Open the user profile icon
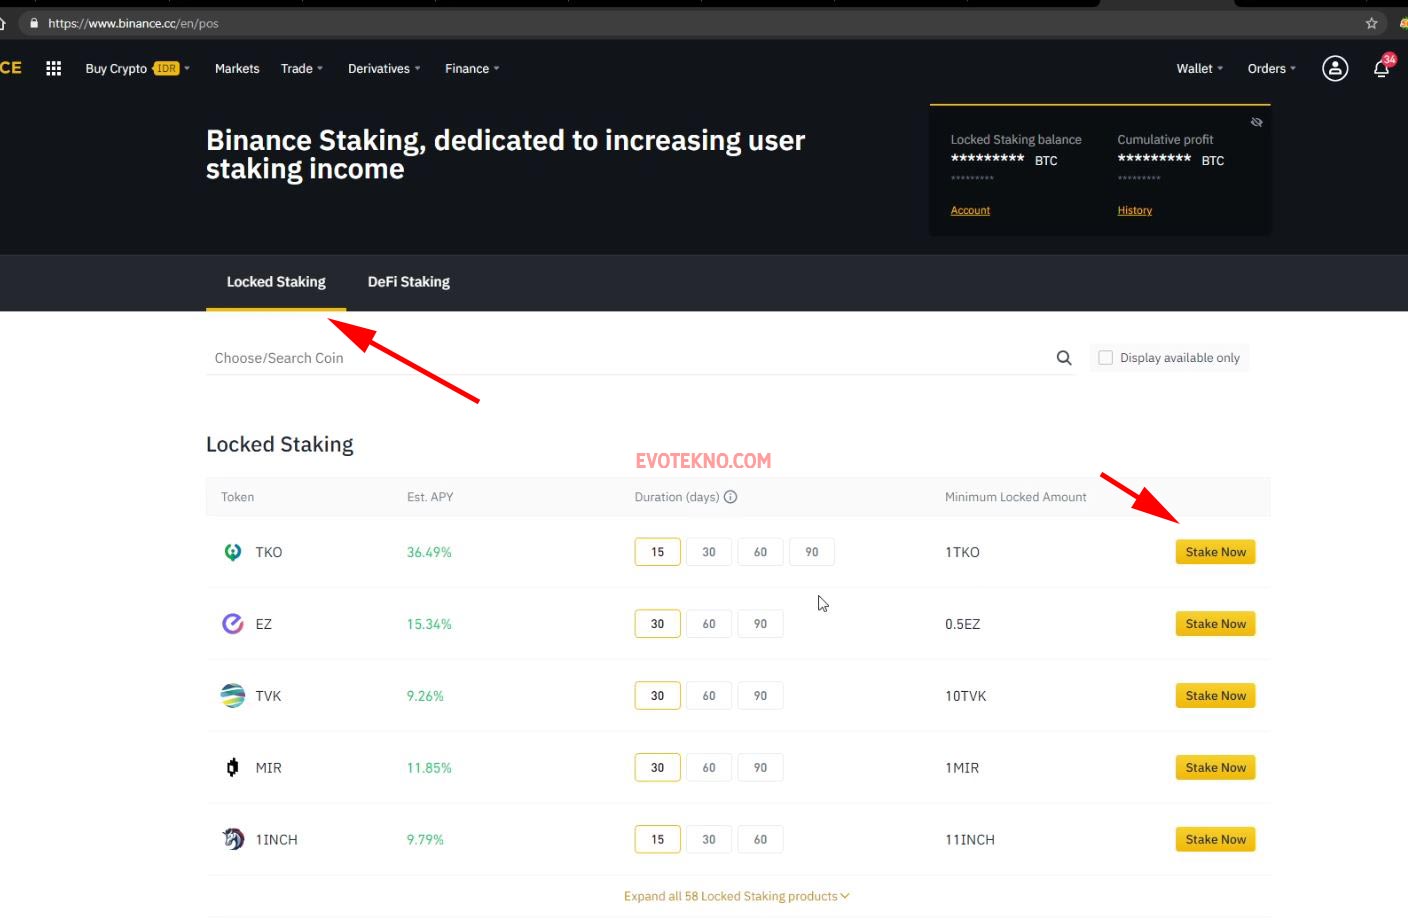The width and height of the screenshot is (1408, 921). click(1335, 68)
